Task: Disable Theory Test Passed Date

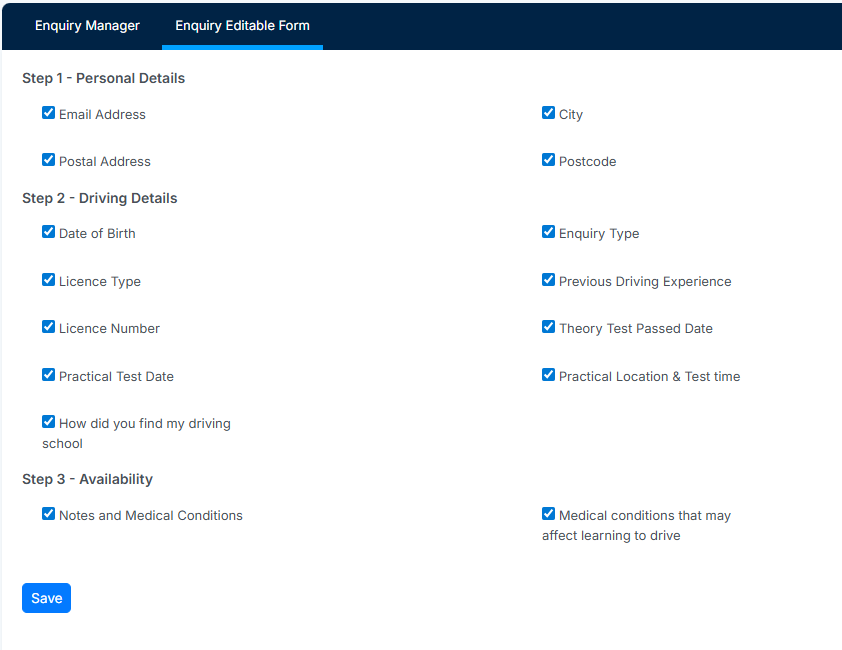Action: point(548,327)
